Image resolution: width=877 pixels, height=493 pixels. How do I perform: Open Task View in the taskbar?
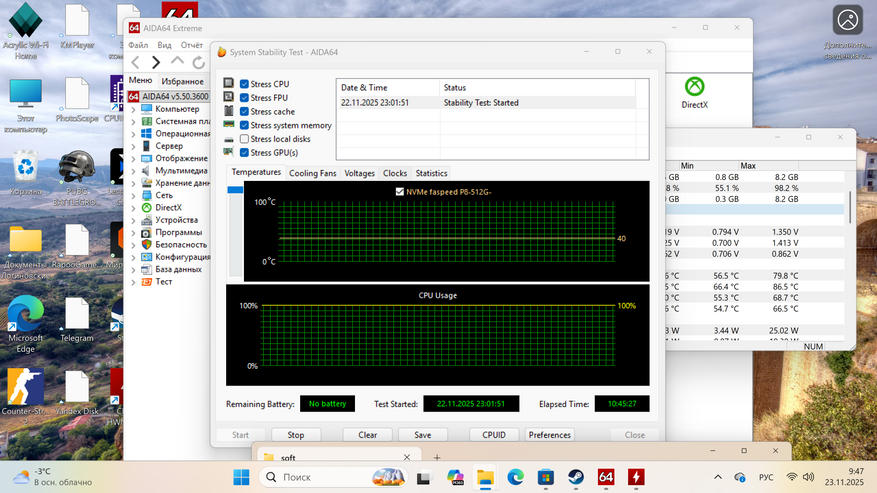pyautogui.click(x=423, y=477)
